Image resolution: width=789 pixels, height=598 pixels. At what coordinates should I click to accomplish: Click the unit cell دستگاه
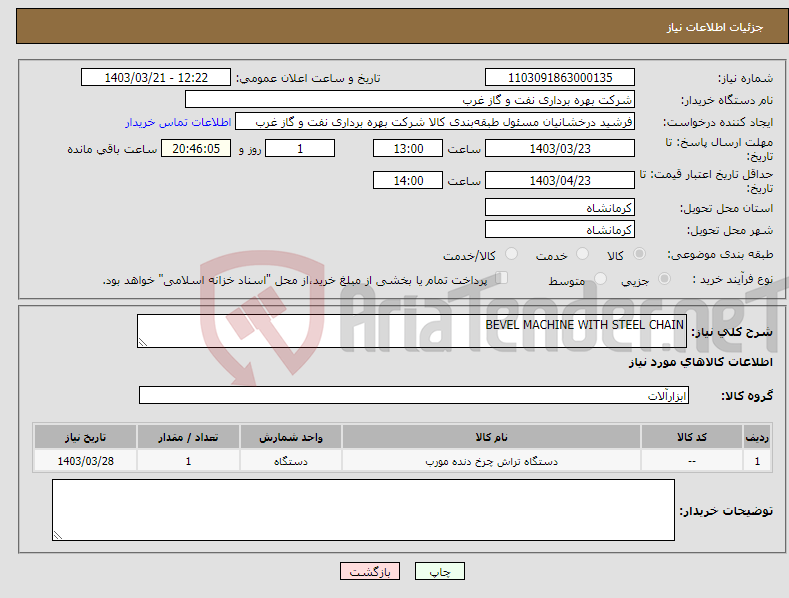point(291,461)
